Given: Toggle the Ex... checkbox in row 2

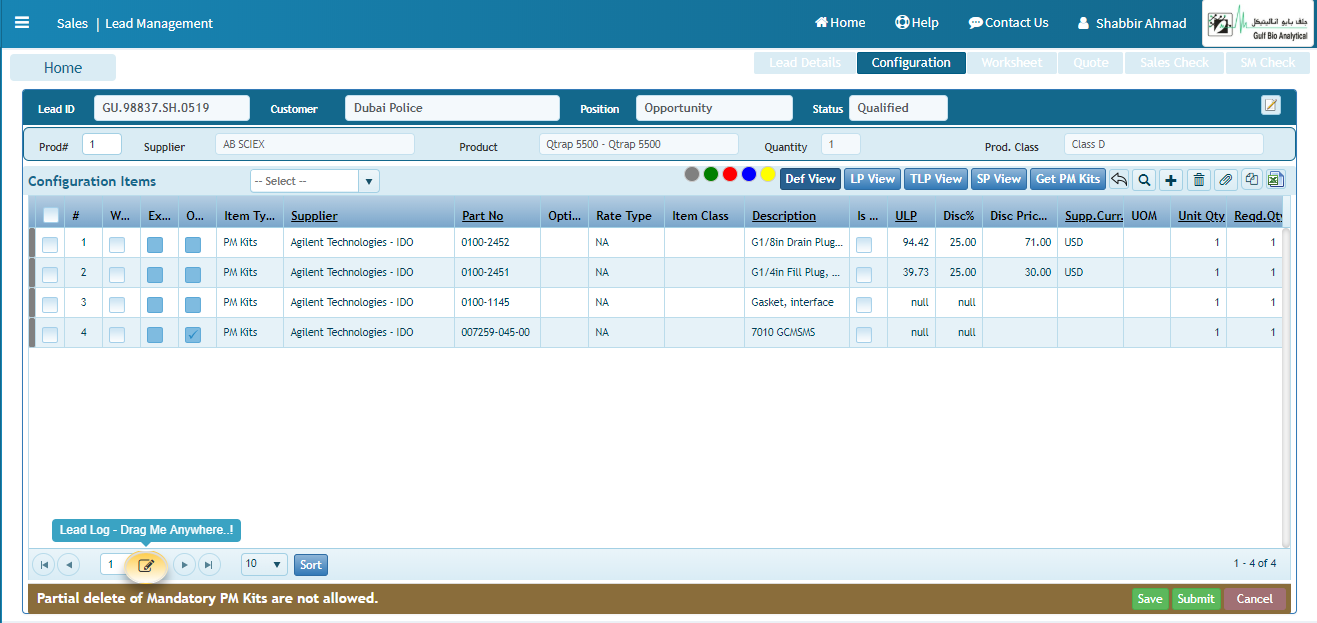Looking at the screenshot, I should tap(155, 274).
